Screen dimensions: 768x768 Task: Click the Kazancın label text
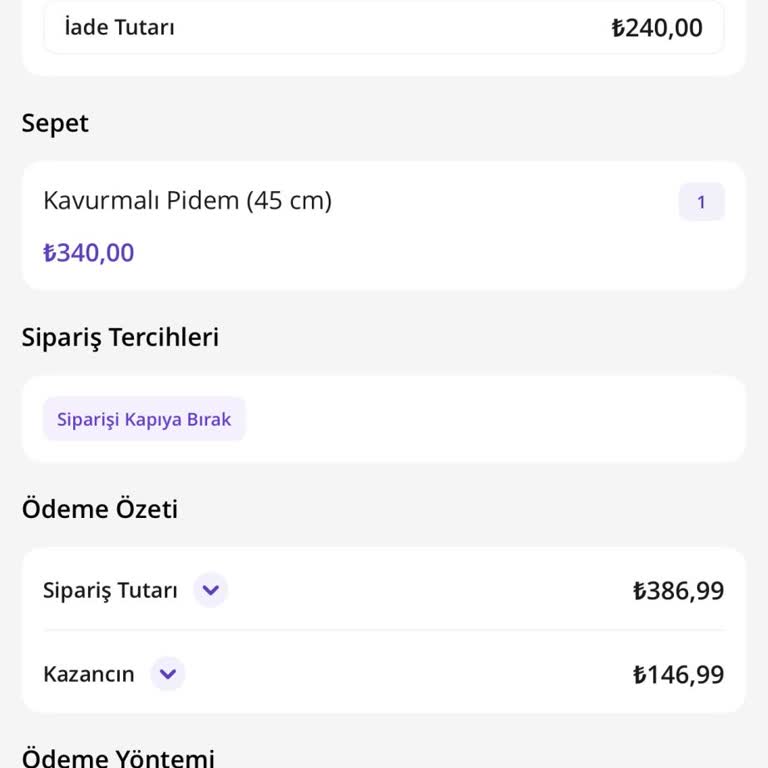(89, 674)
